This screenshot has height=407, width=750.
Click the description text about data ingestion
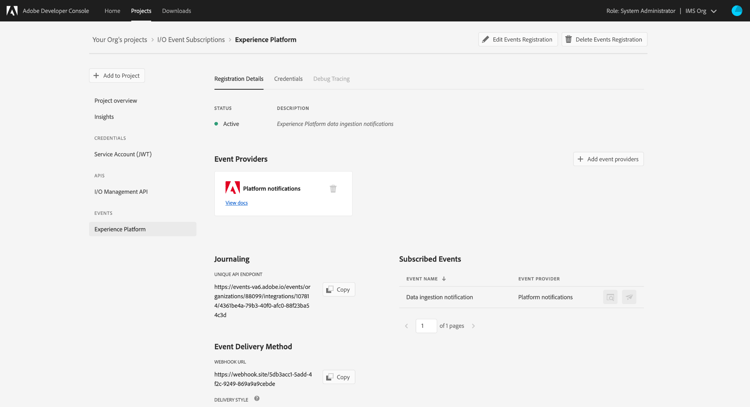point(335,124)
